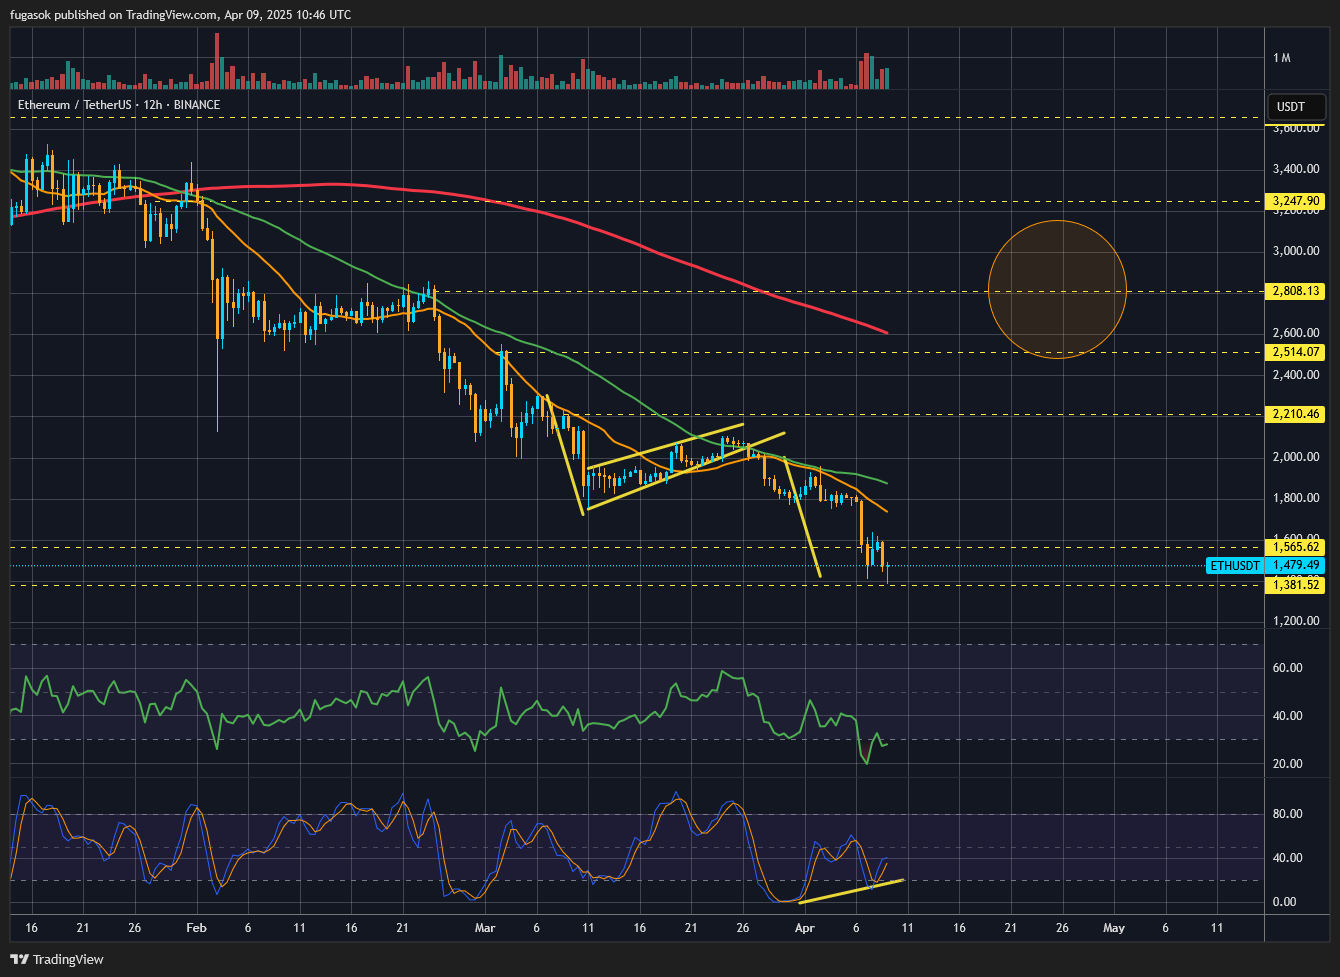This screenshot has width=1340, height=977.
Task: Click 80.00 on the stochastic scale
Action: (1286, 814)
